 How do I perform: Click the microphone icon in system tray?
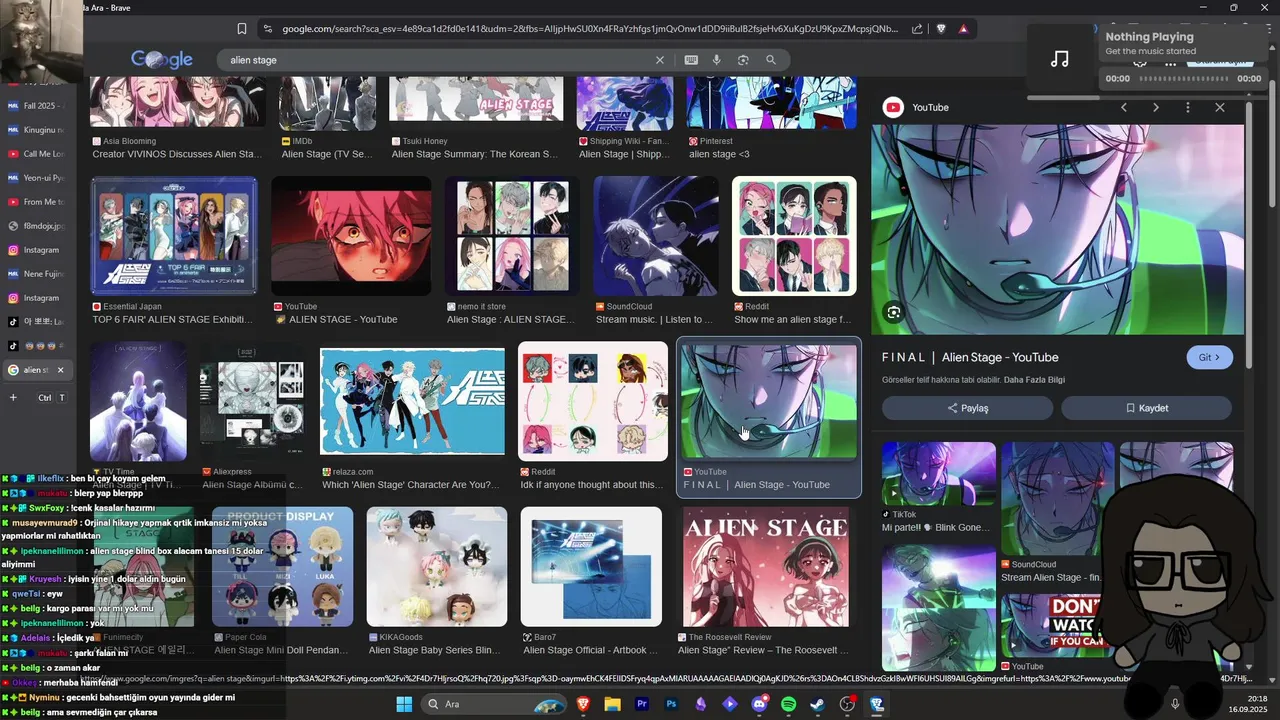click(1175, 704)
